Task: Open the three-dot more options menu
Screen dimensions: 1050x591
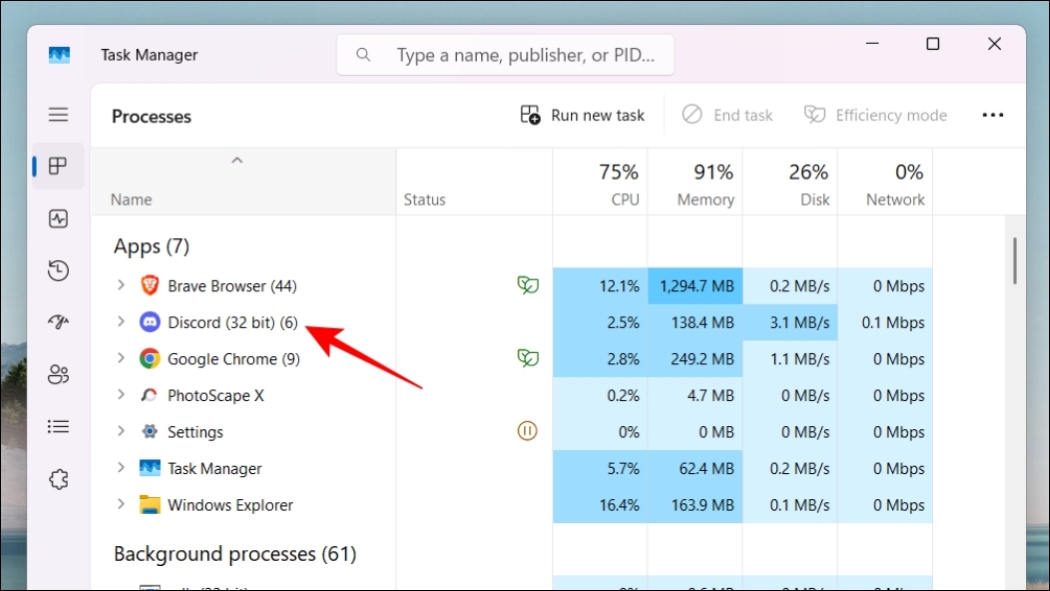Action: coord(992,115)
